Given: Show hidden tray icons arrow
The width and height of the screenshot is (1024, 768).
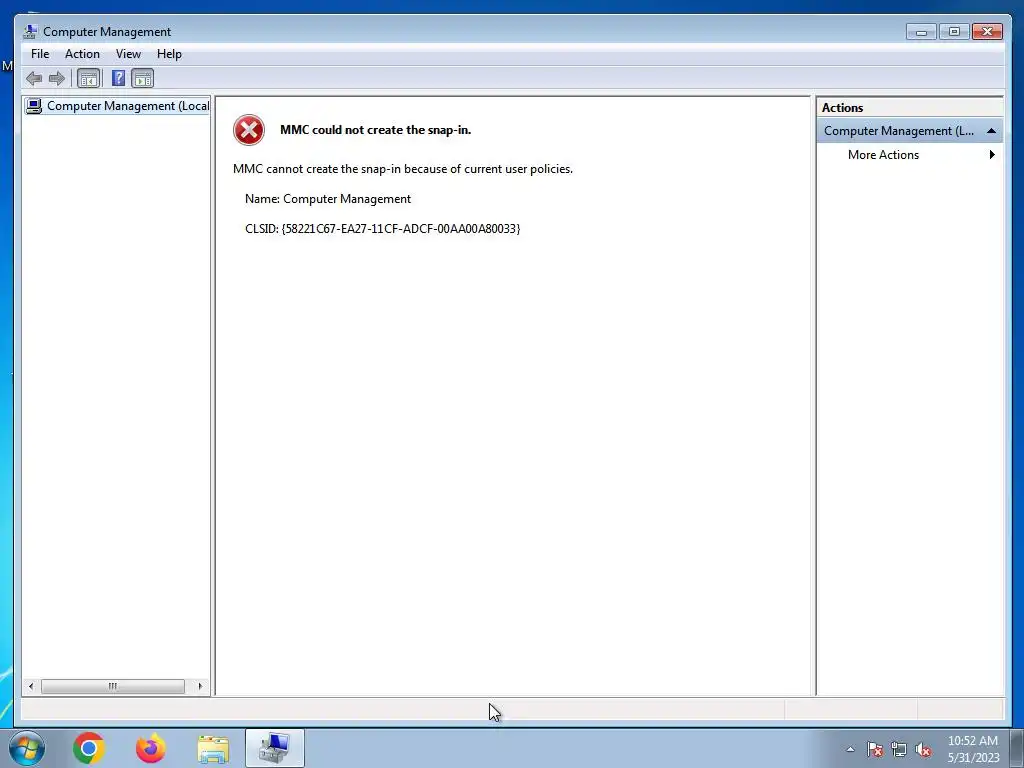Looking at the screenshot, I should (x=850, y=749).
